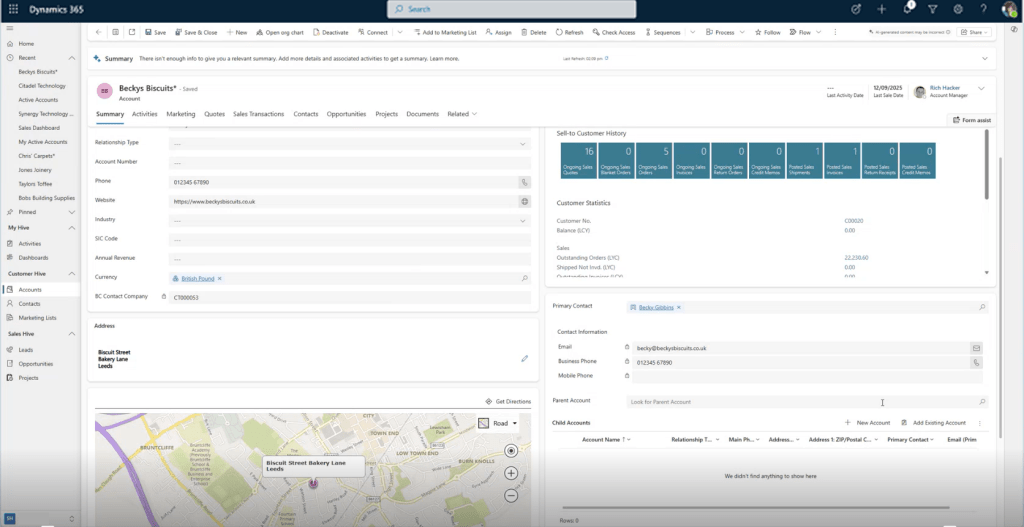Open the British Pound currency link
Image resolution: width=1024 pixels, height=527 pixels.
198,278
